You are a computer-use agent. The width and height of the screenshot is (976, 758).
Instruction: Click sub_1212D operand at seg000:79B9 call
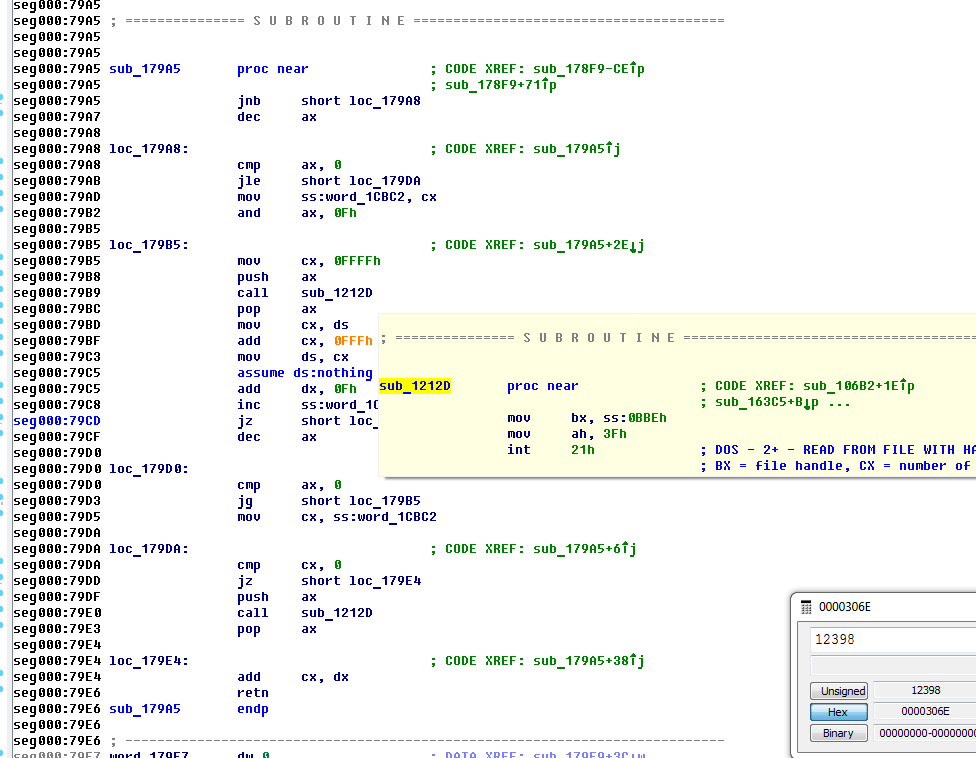336,293
